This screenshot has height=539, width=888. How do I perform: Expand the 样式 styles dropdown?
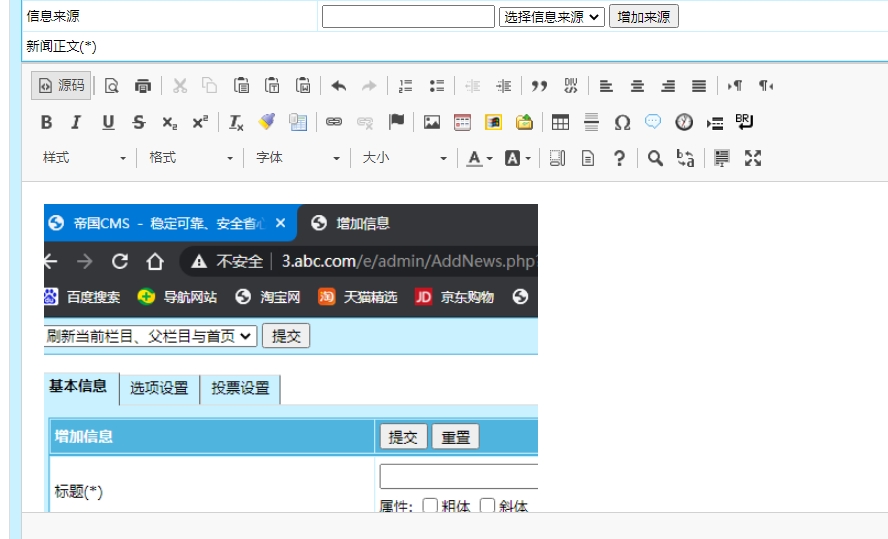tap(85, 158)
